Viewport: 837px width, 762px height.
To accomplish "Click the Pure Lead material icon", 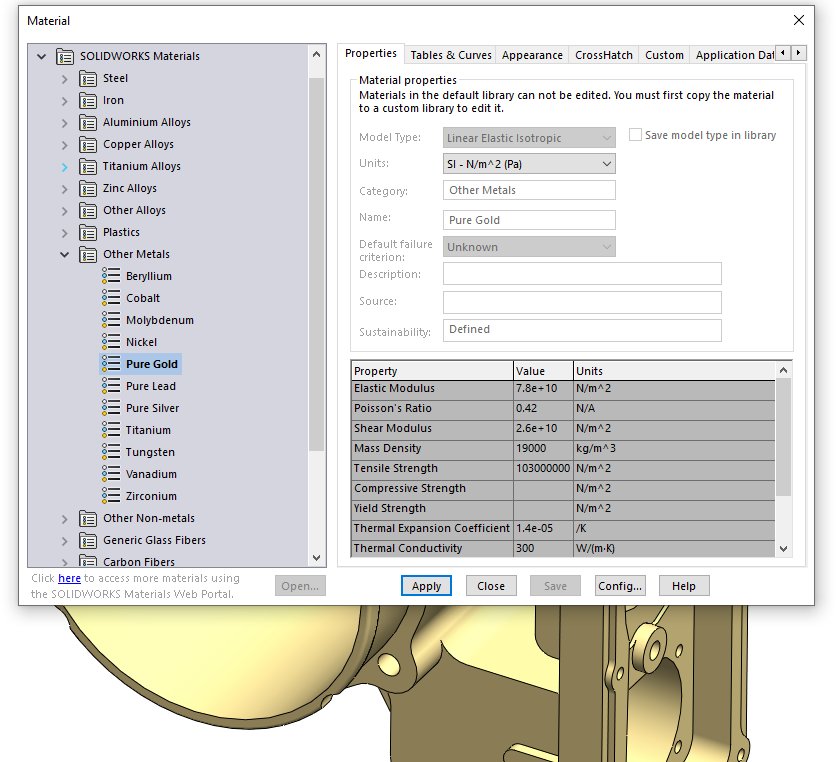I will point(111,386).
